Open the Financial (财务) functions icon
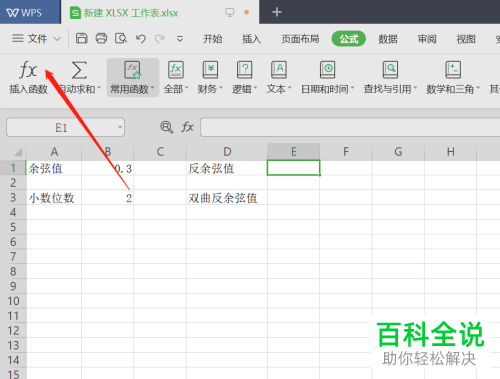This screenshot has height=379, width=500. pos(210,70)
